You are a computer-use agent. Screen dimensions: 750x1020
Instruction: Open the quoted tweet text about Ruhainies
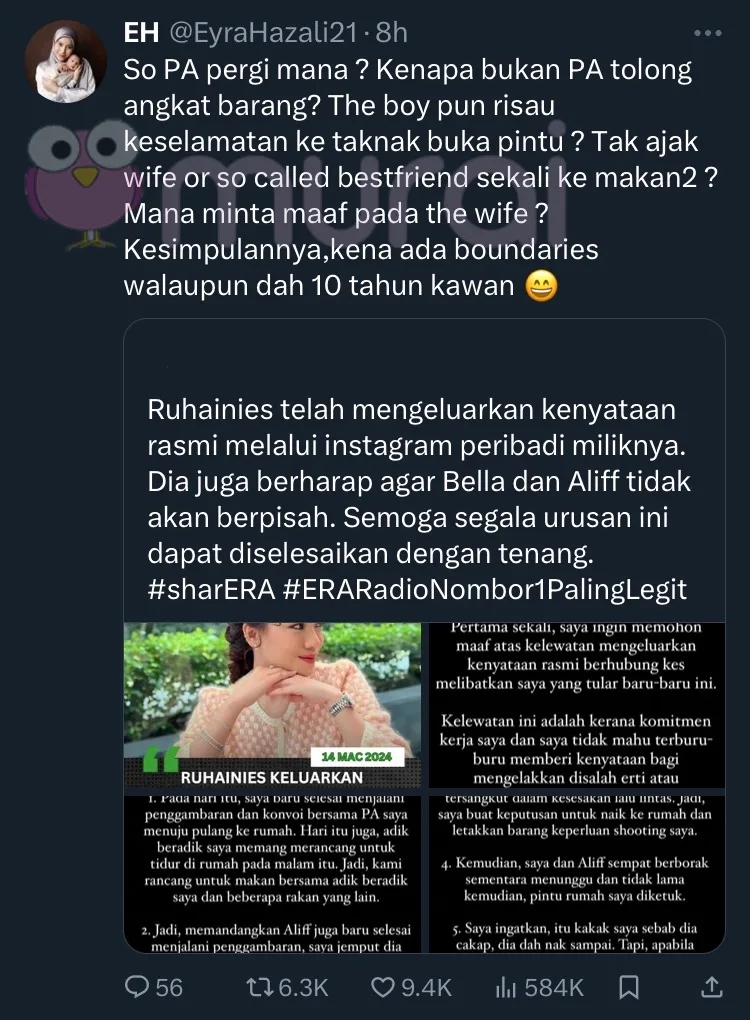(x=418, y=500)
